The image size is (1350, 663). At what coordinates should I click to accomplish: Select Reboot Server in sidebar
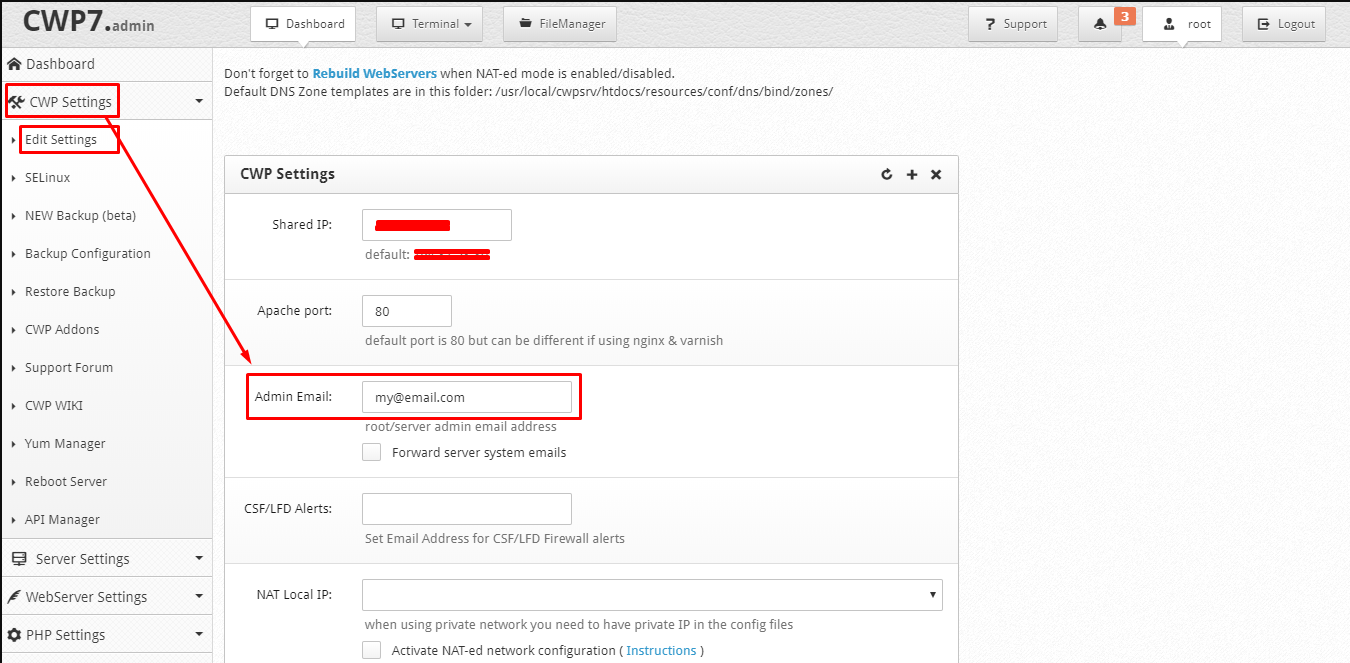66,482
